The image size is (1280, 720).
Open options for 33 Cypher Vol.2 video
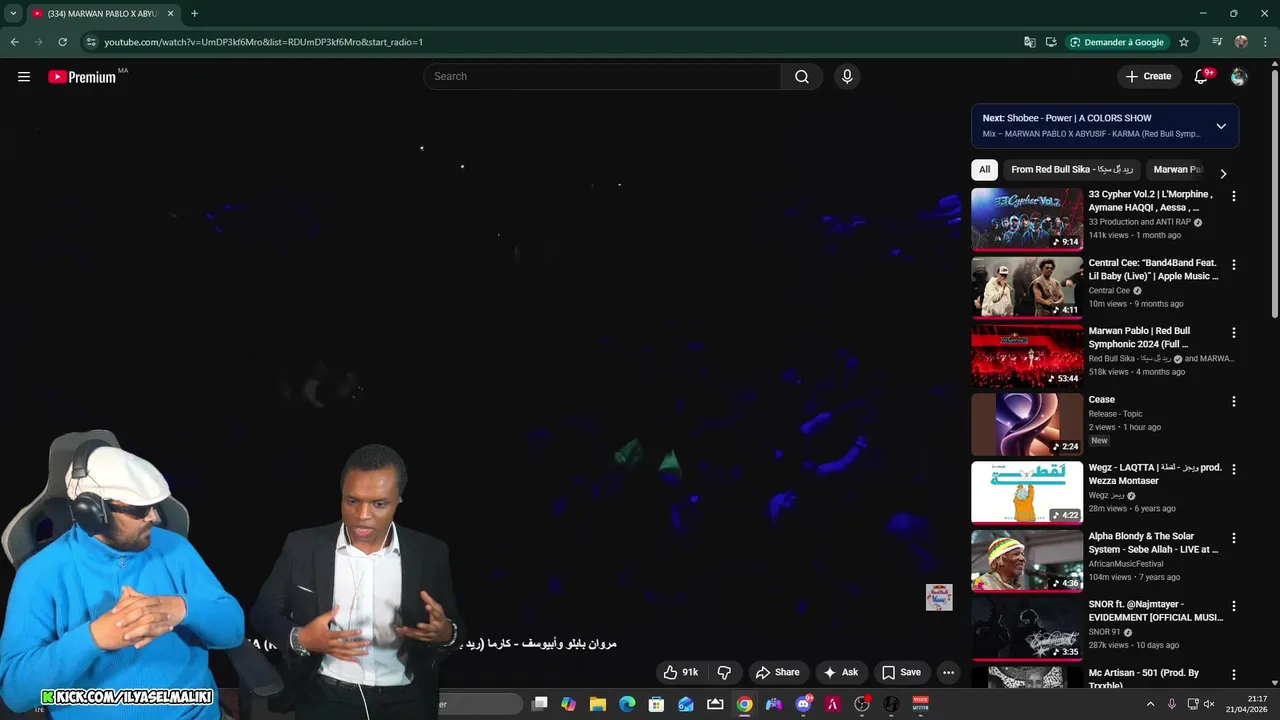(1233, 197)
